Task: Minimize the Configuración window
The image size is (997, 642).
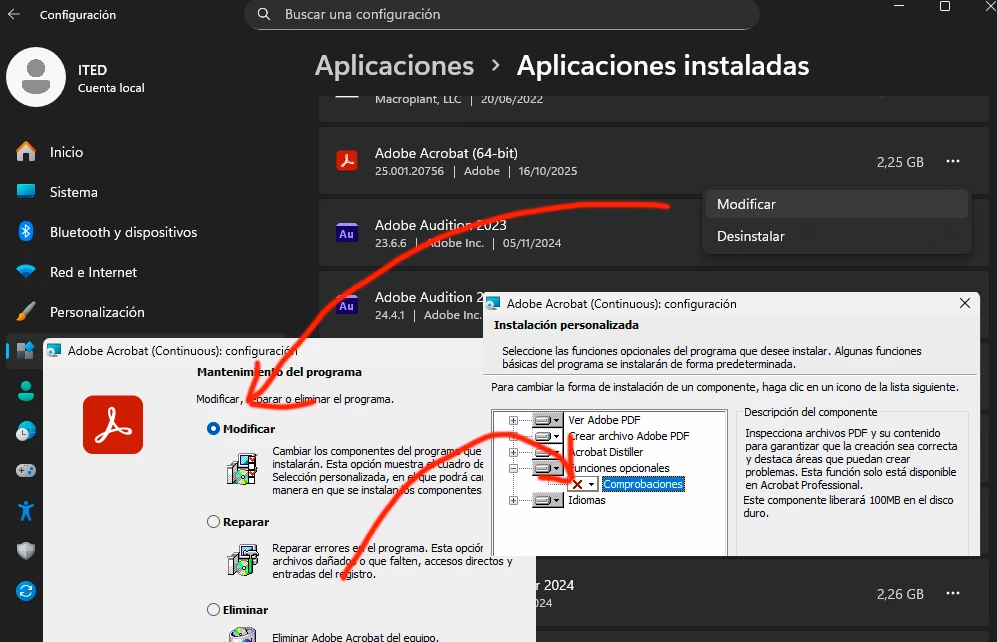Action: [x=899, y=6]
